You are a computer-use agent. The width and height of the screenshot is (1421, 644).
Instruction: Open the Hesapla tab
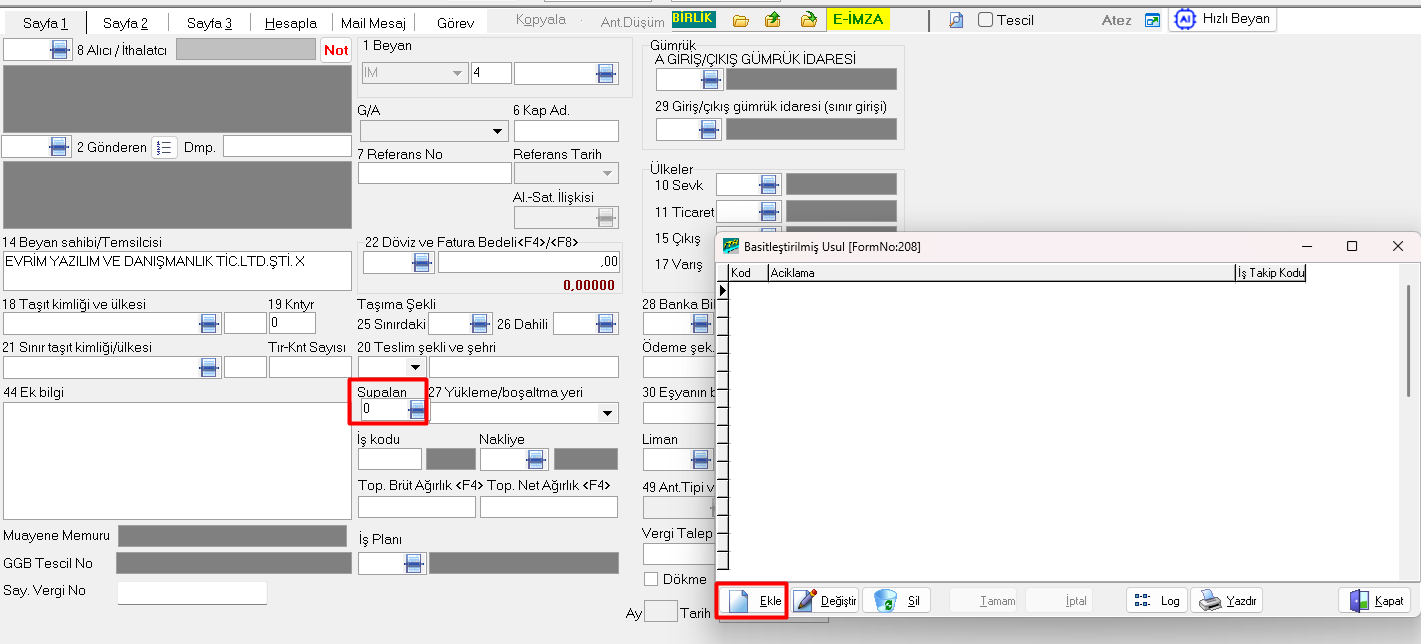pyautogui.click(x=290, y=23)
